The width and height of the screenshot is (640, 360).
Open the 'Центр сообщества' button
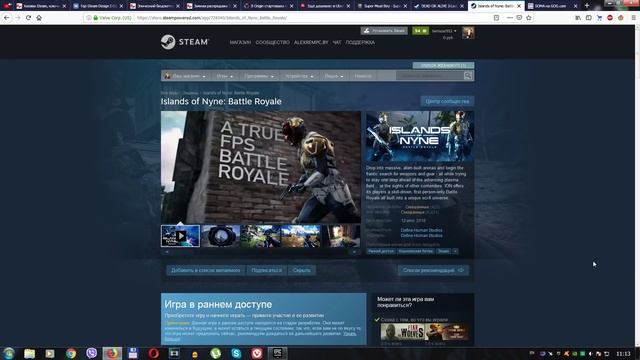[447, 101]
